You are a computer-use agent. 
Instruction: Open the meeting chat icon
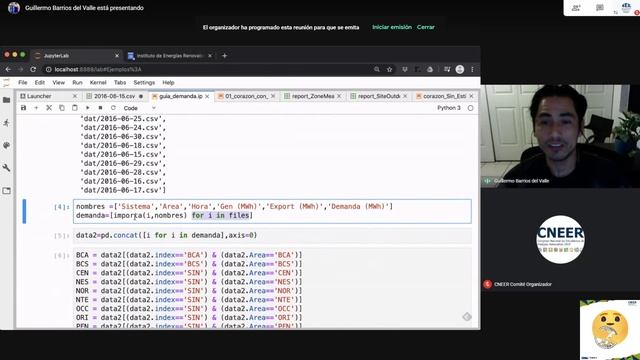coord(600,8)
